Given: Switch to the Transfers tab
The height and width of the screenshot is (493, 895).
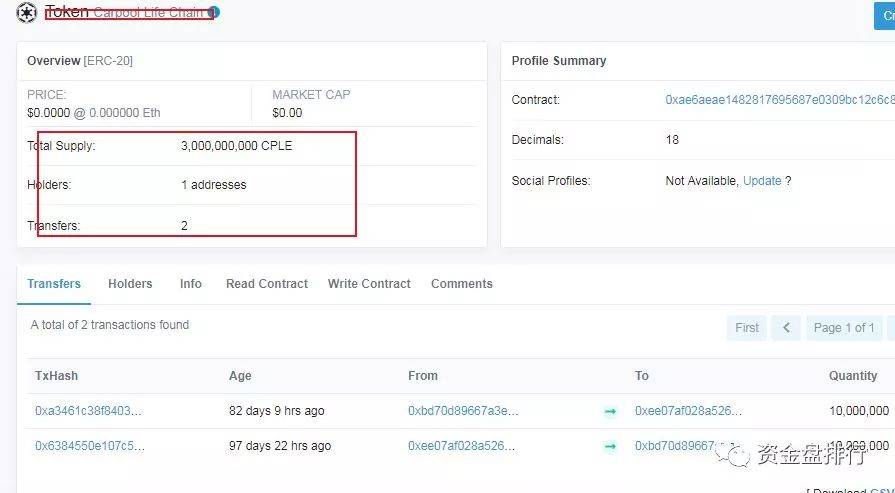Looking at the screenshot, I should 54,284.
